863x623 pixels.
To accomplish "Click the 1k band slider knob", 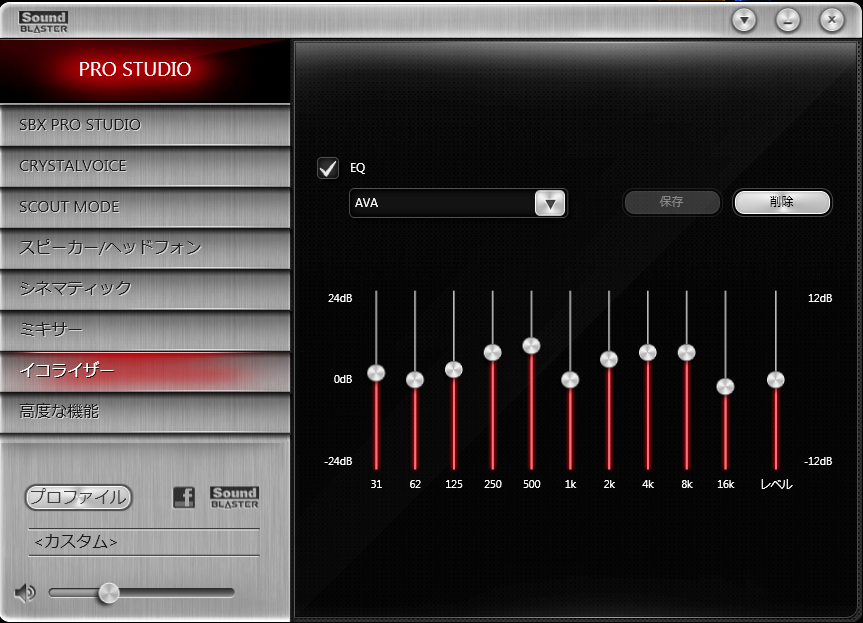I will [570, 380].
